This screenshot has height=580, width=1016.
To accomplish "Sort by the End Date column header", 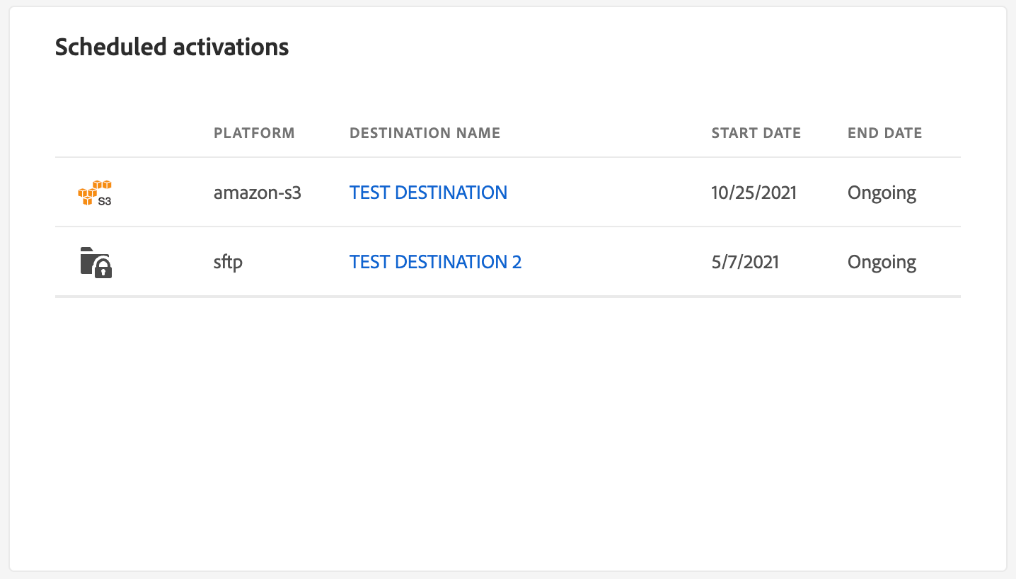I will 884,133.
